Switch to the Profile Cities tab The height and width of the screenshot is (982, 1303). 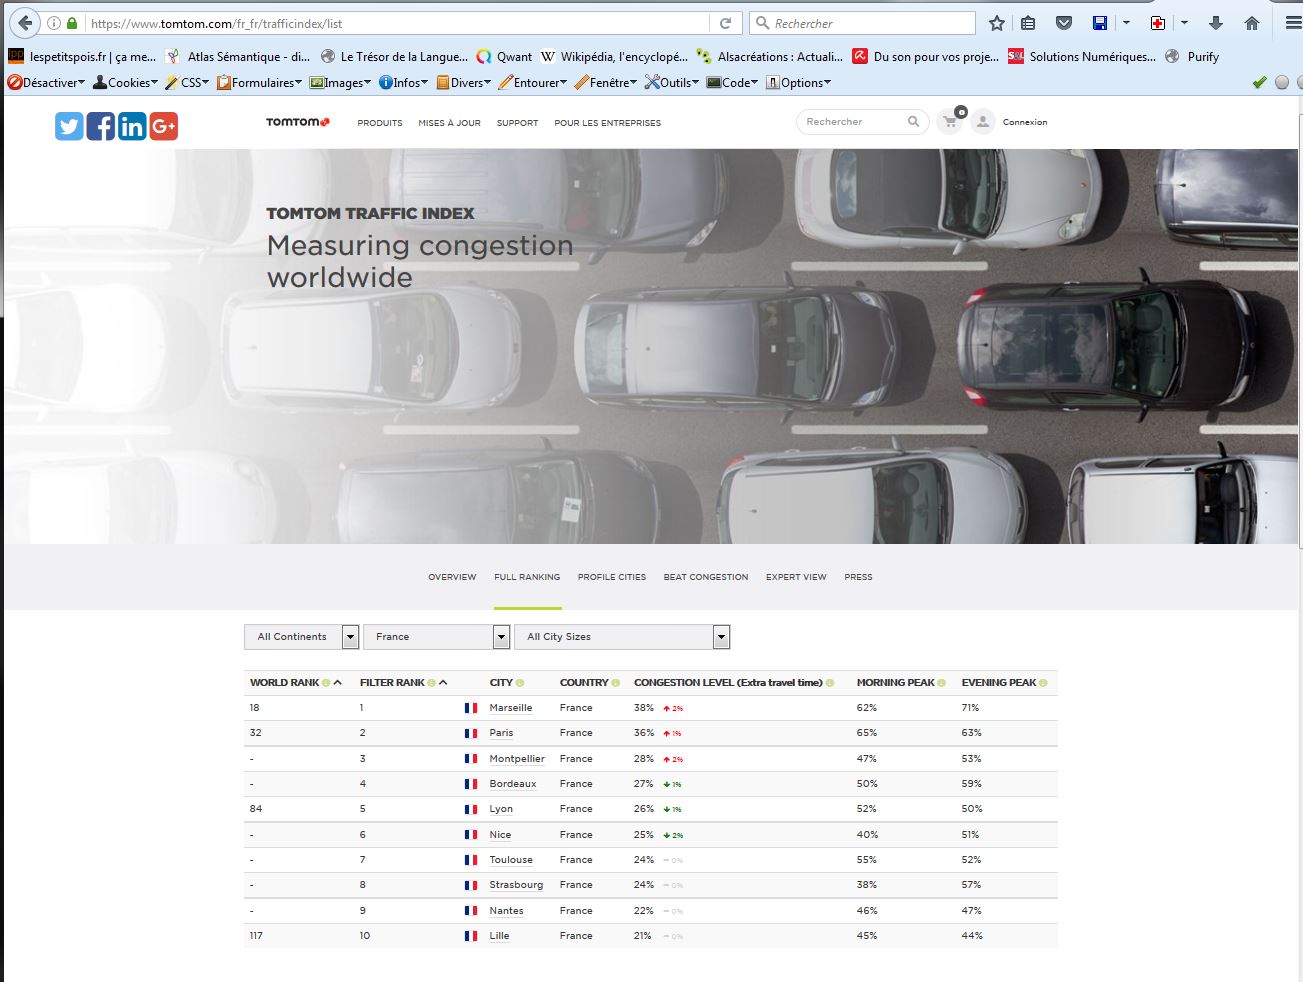(611, 577)
